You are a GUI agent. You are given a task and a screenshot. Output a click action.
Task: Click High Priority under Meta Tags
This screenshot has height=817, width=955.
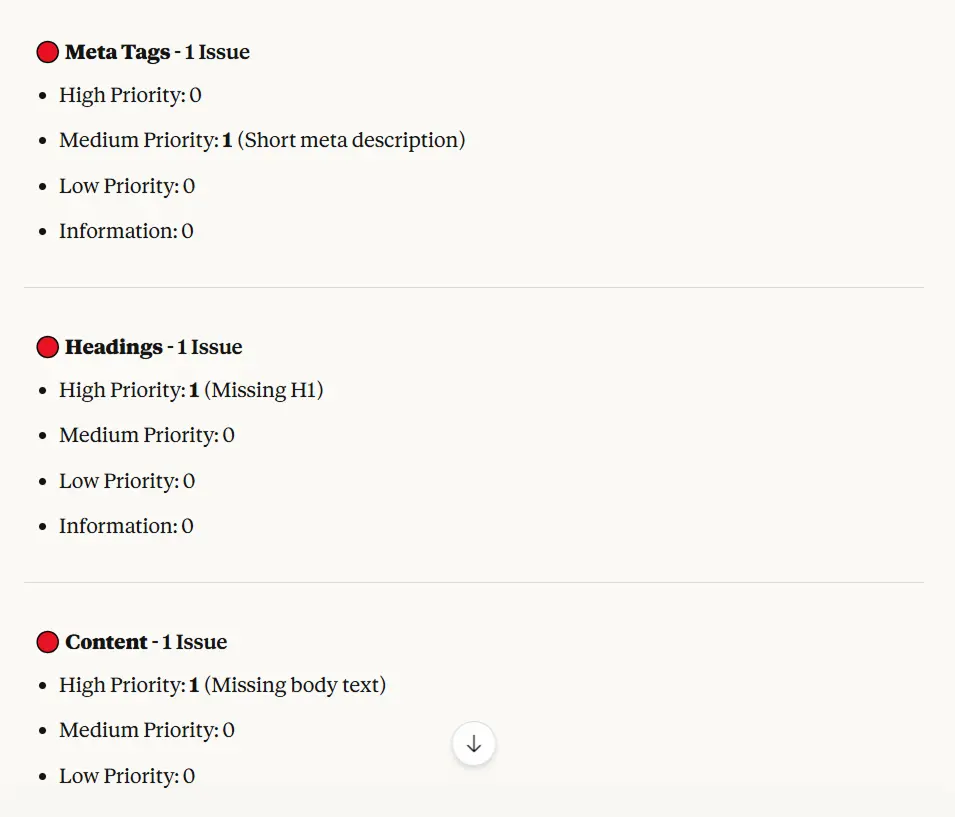pos(129,95)
